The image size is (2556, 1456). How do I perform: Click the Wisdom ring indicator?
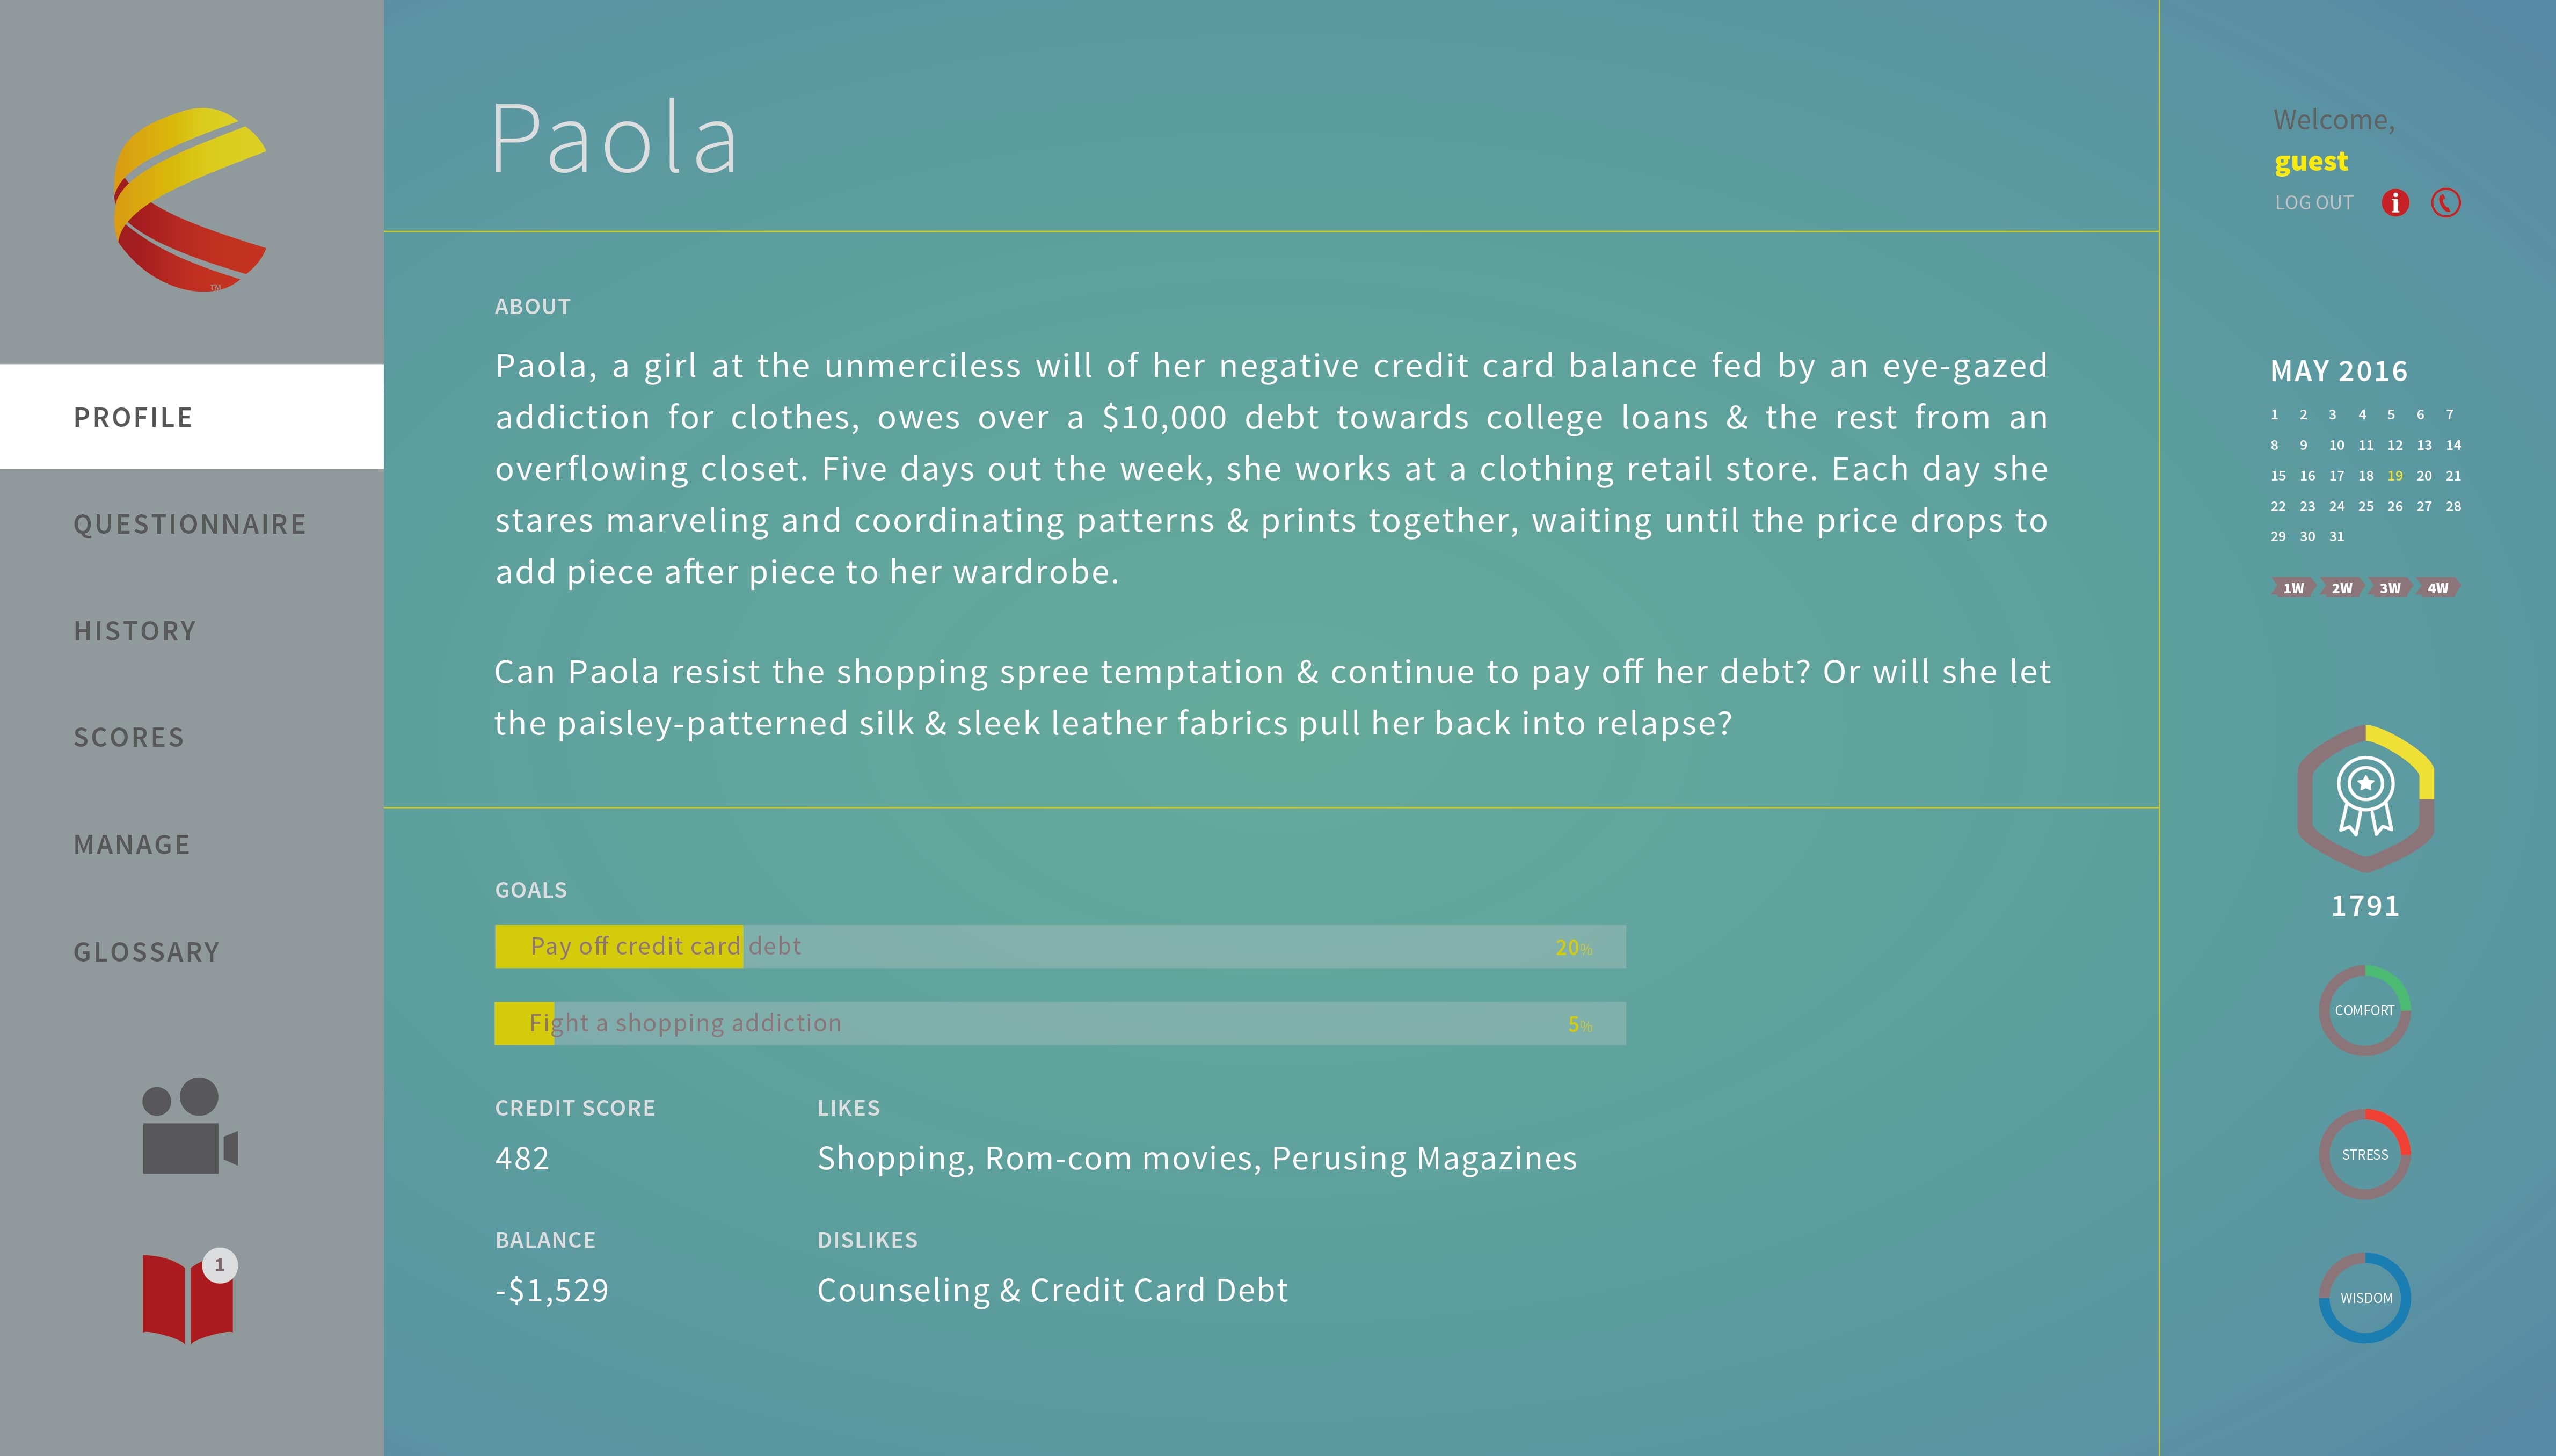pyautogui.click(x=2365, y=1298)
